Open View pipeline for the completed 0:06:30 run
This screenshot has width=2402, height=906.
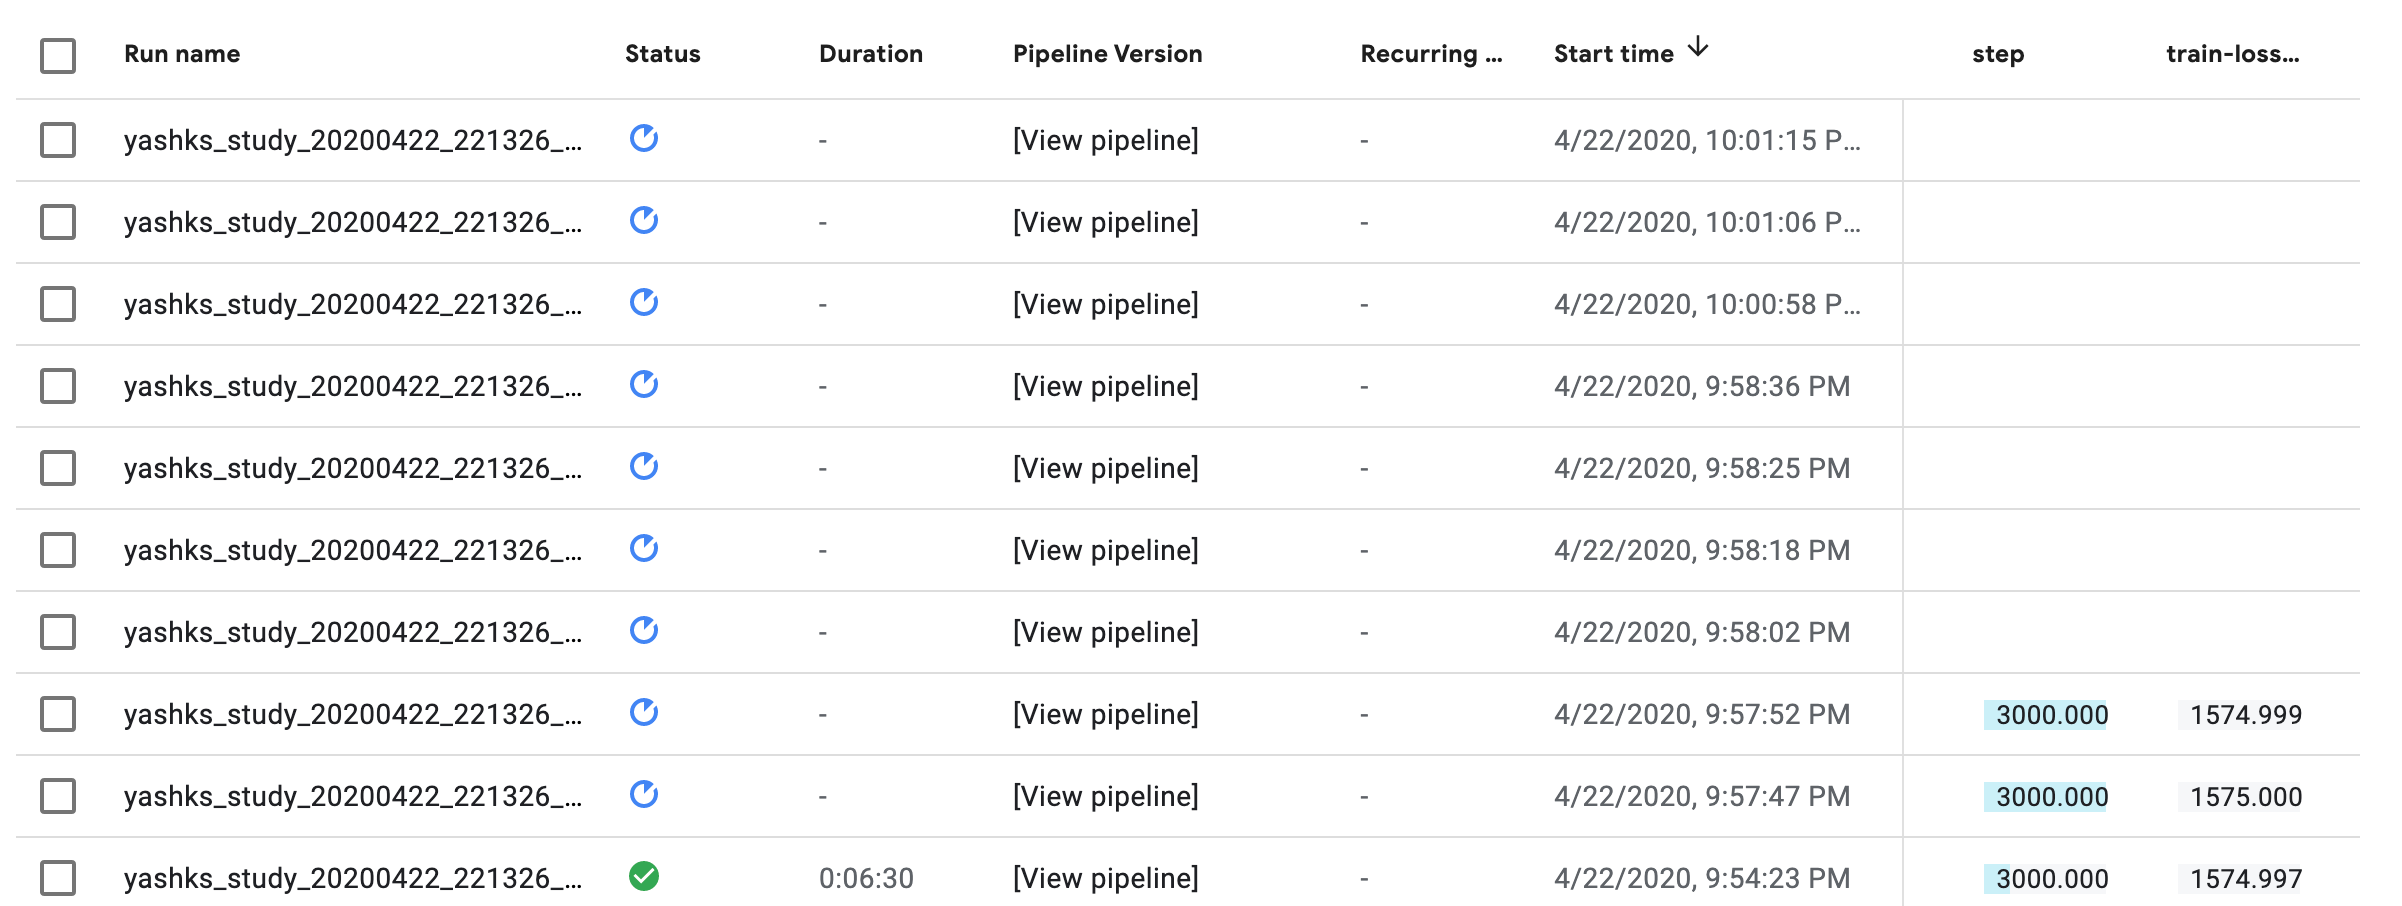coord(1105,877)
